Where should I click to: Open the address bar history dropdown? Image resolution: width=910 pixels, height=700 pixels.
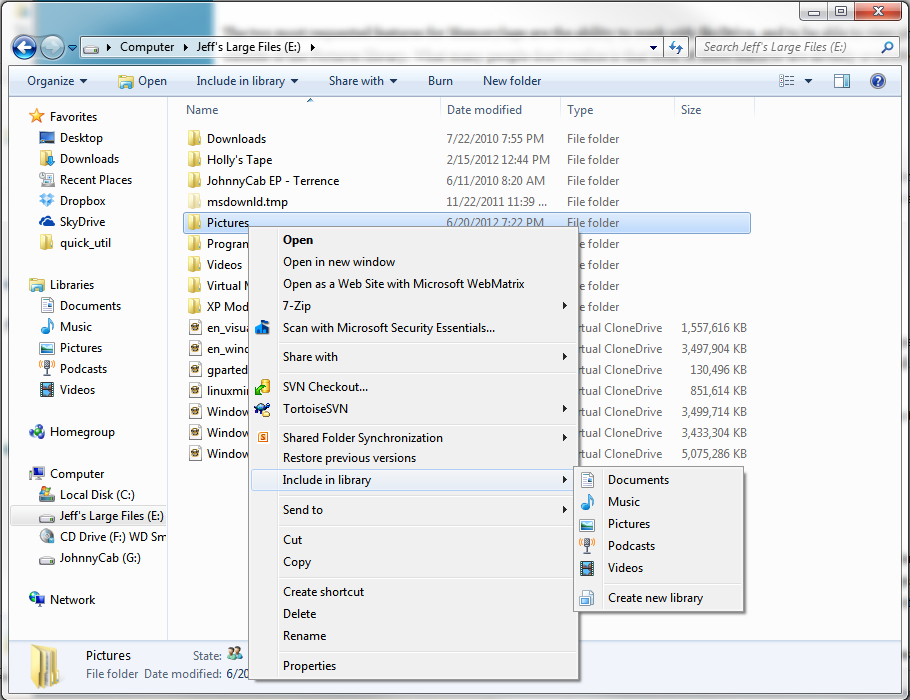click(653, 48)
